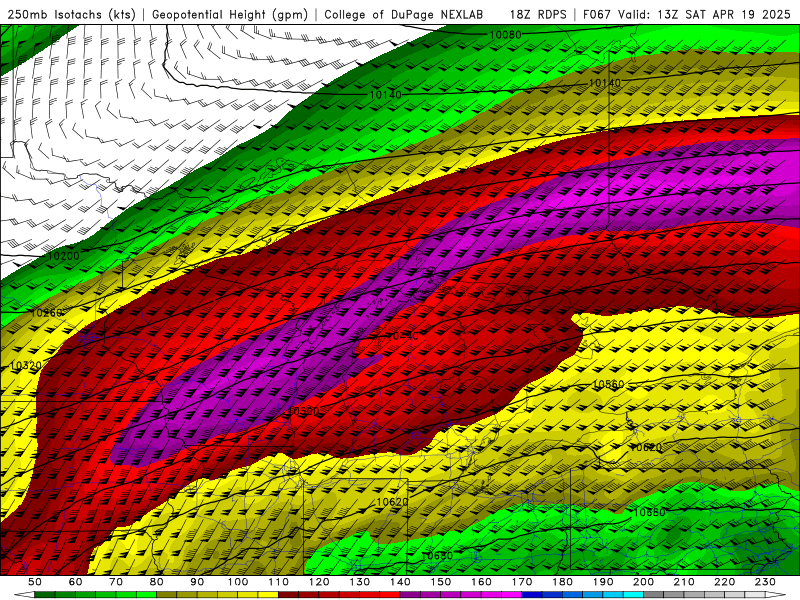Click the "250mb Isotachs (kts)" title text
Viewport: 800px width, 600px height.
pos(72,15)
